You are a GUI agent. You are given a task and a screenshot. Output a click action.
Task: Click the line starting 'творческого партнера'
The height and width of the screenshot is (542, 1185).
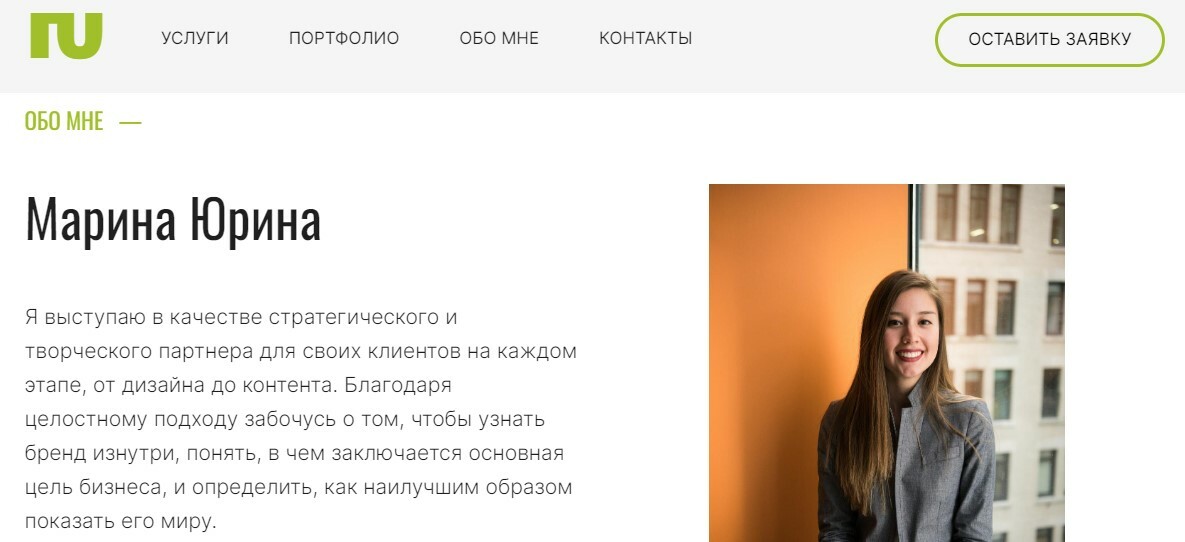point(301,352)
